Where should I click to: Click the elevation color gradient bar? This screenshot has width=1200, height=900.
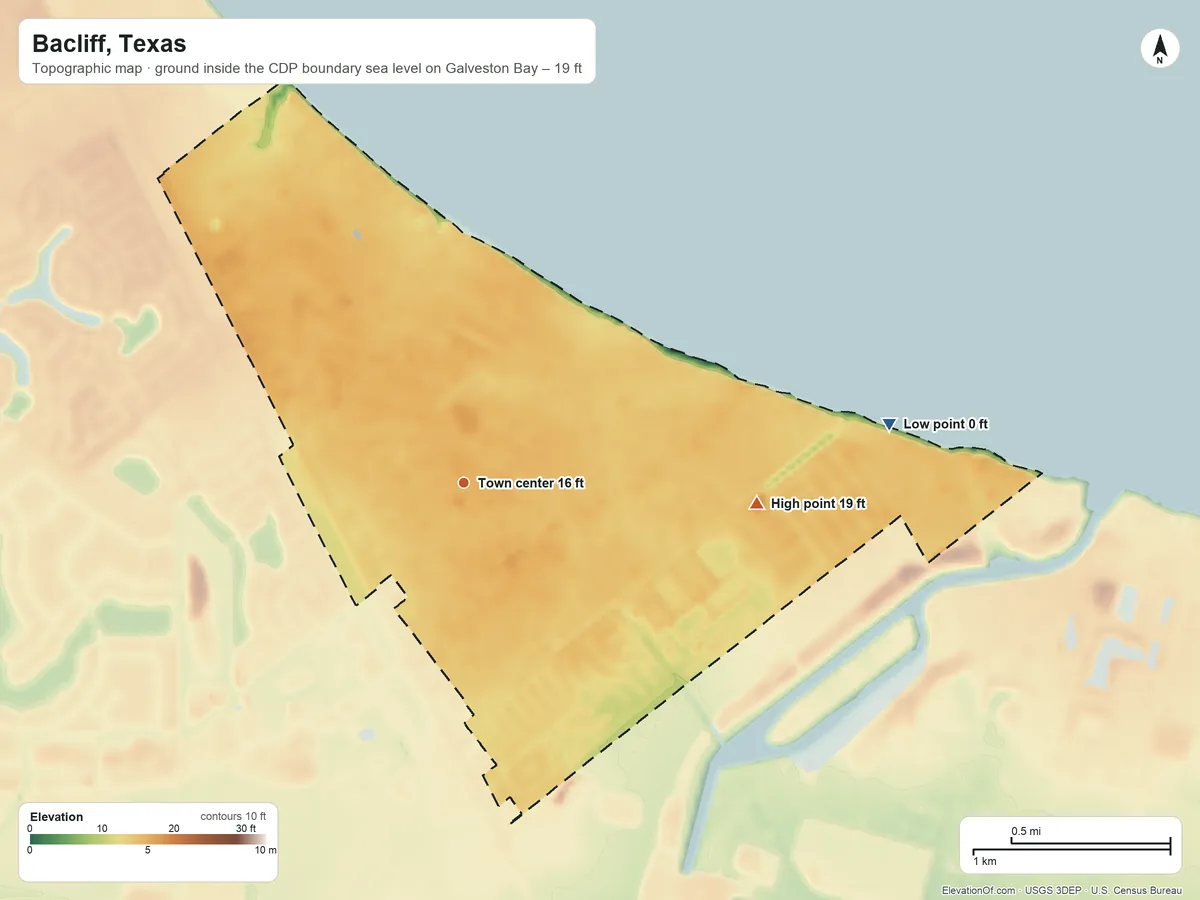point(147,840)
